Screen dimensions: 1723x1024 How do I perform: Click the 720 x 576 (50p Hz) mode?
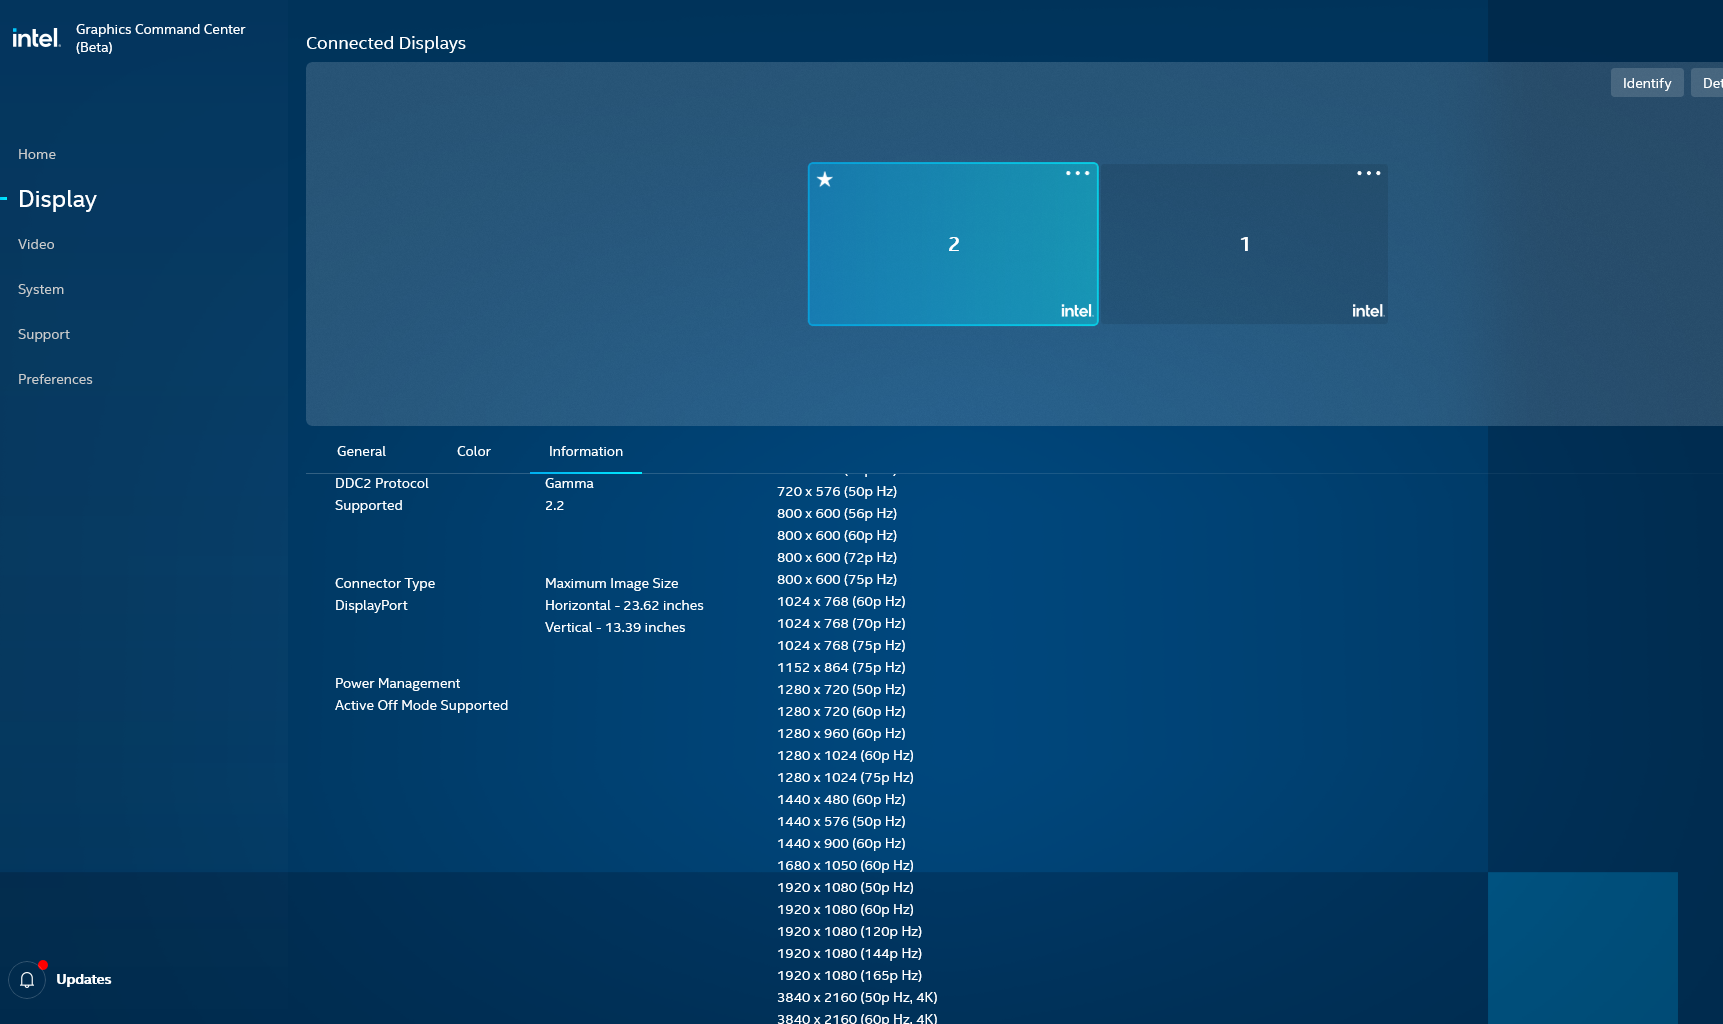tap(837, 491)
